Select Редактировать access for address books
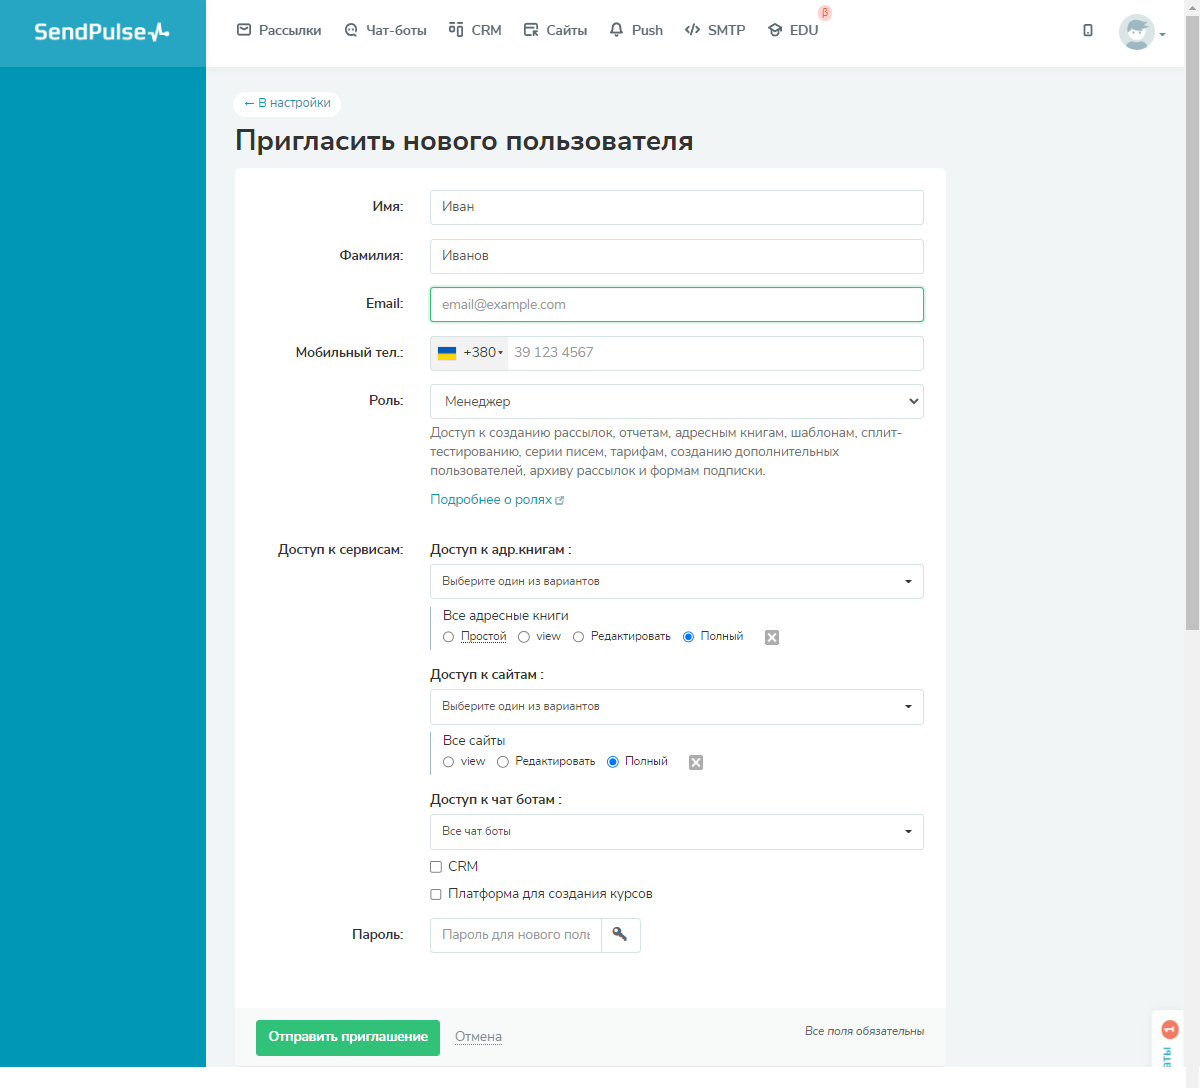This screenshot has height=1088, width=1200. (x=578, y=637)
